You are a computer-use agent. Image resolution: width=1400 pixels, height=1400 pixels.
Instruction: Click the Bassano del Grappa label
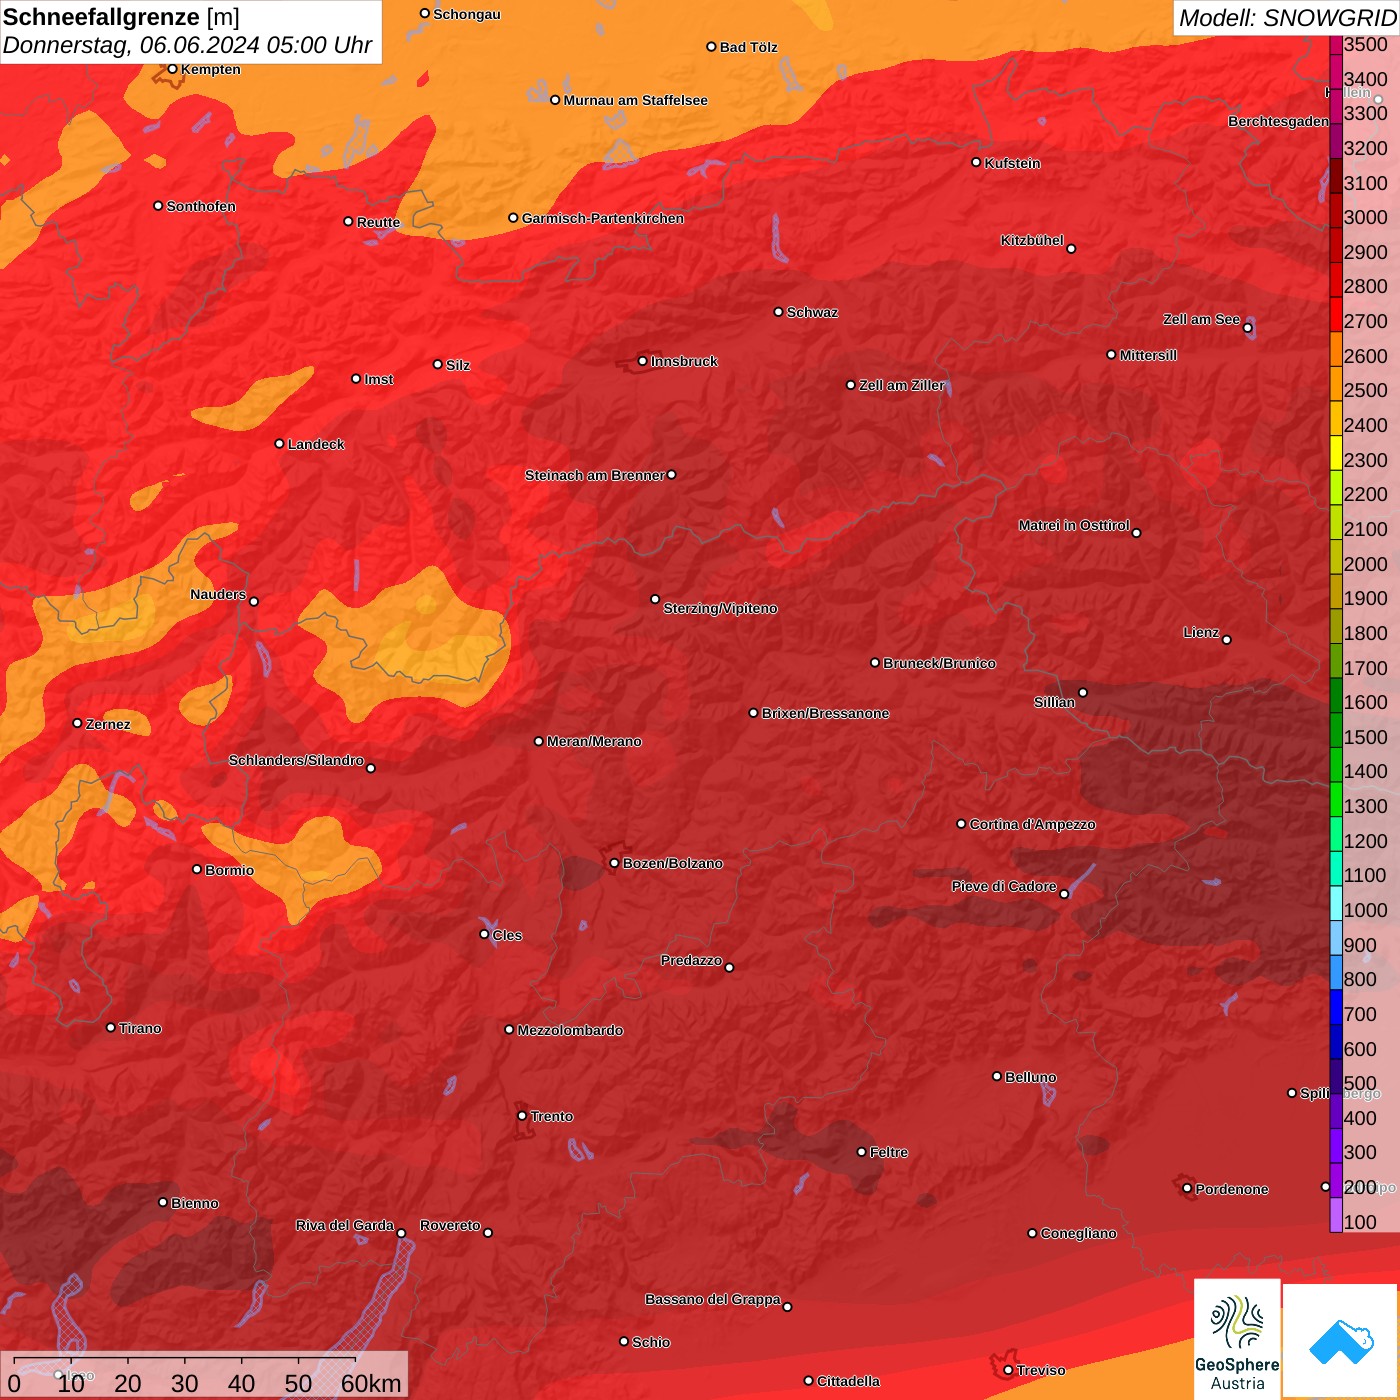tap(713, 1299)
